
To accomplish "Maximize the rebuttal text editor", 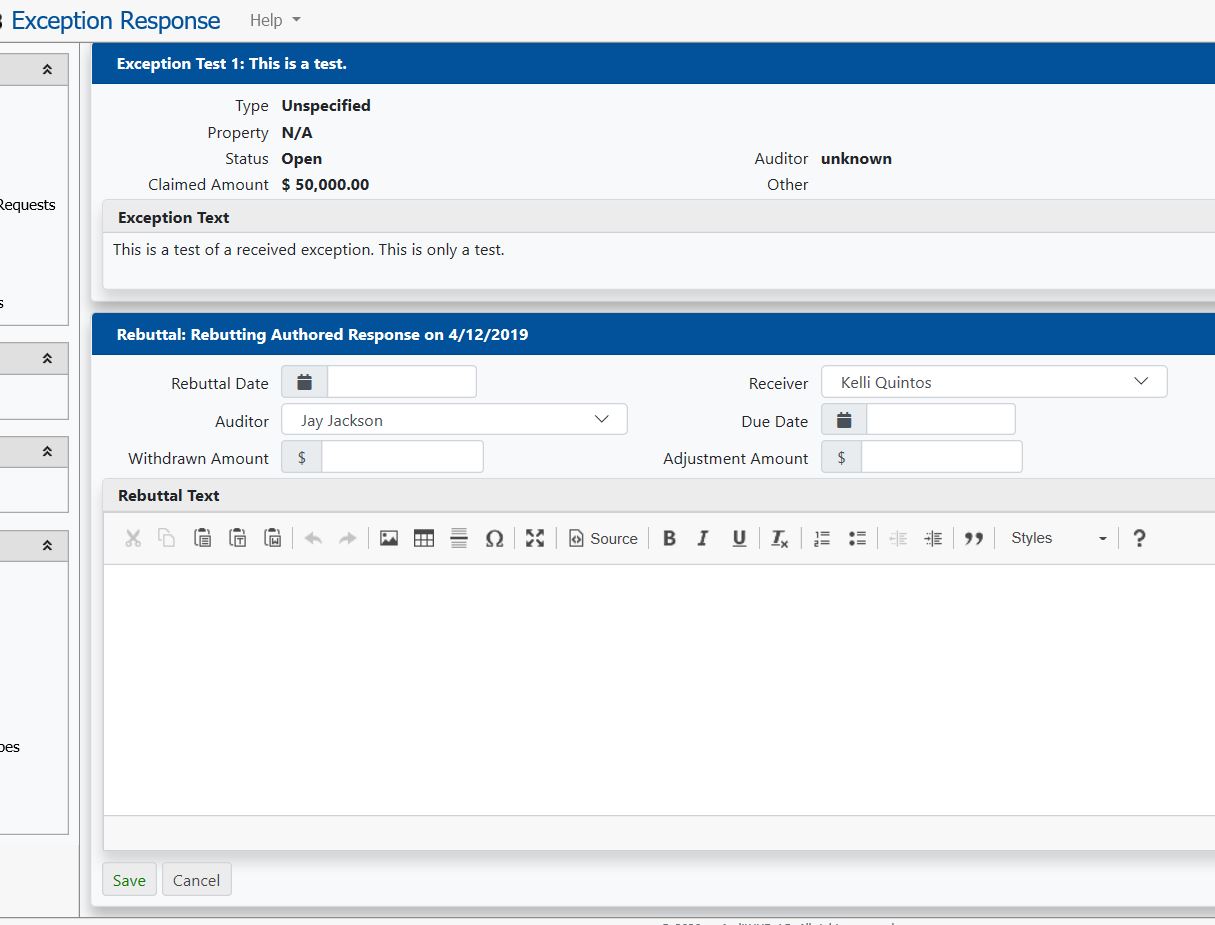I will [535, 538].
